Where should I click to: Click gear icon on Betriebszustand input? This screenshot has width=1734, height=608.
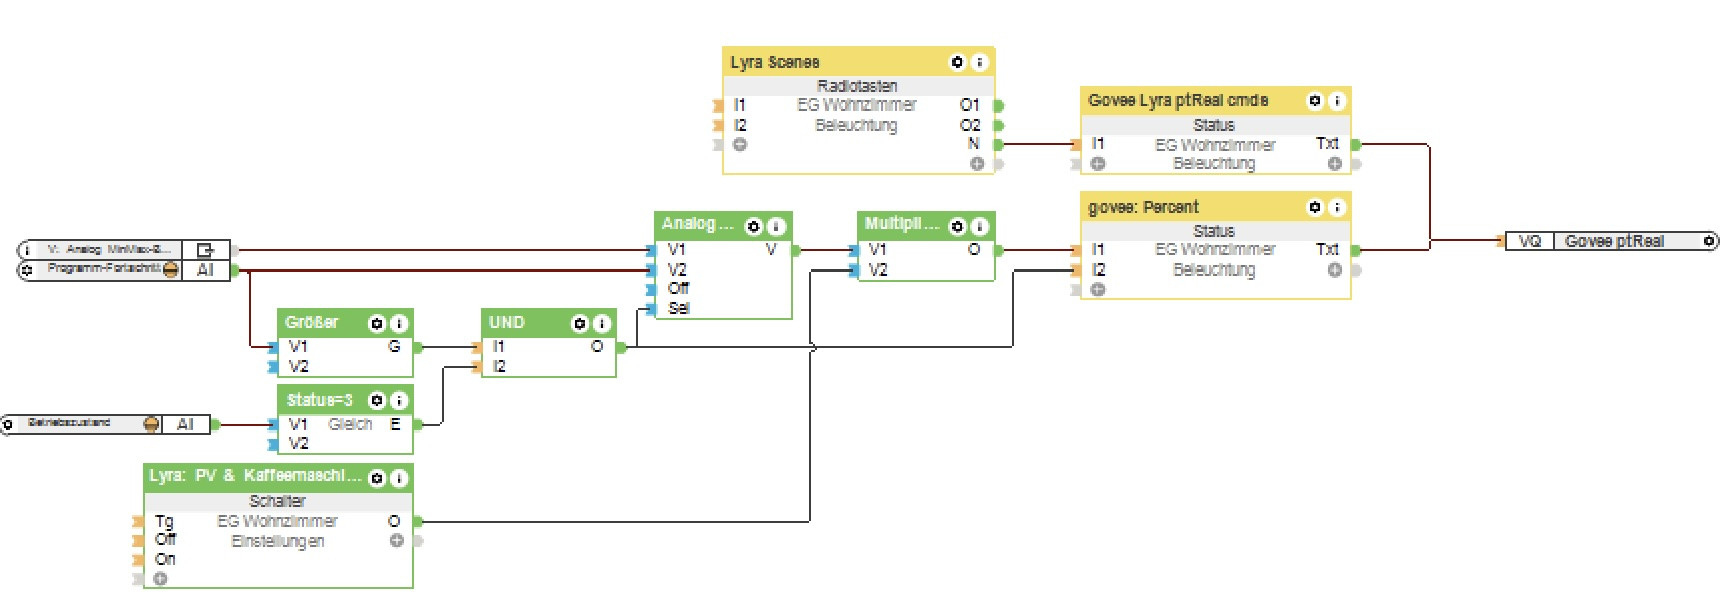tap(8, 425)
